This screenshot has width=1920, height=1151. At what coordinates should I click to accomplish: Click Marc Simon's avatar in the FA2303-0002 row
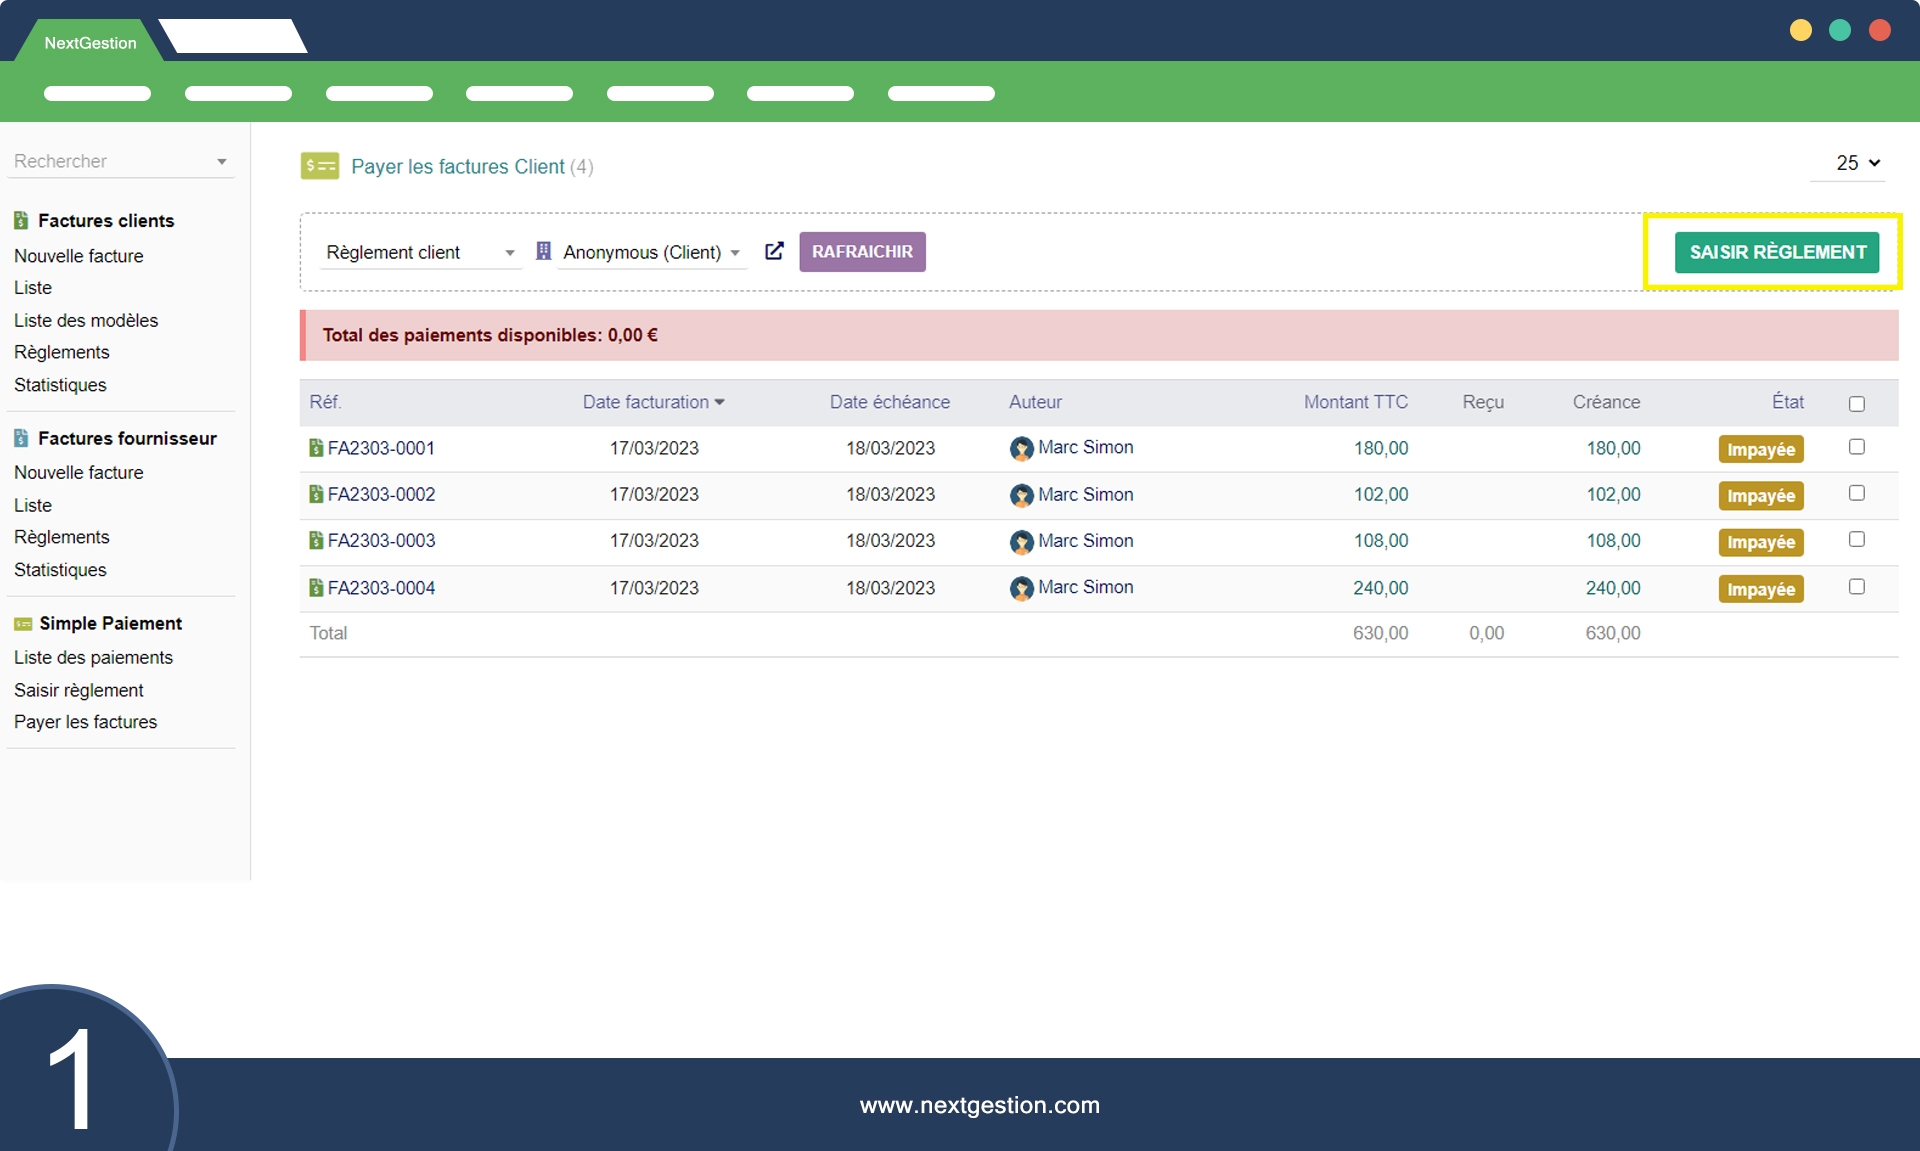tap(1021, 495)
